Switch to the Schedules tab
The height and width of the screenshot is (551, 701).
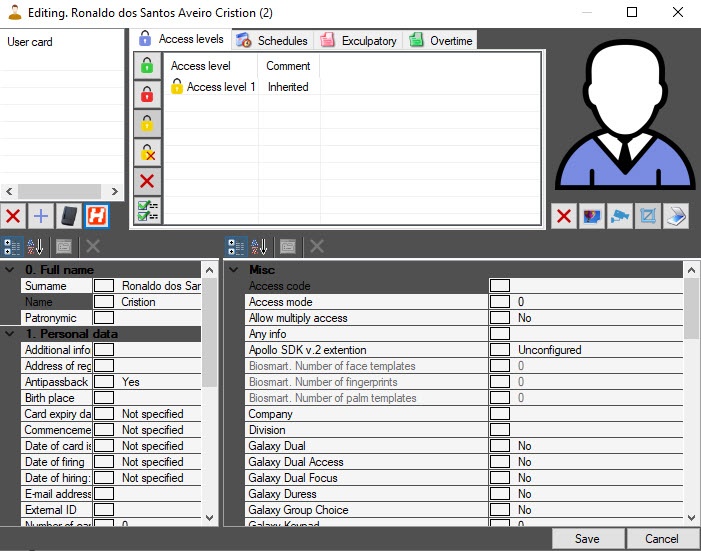coord(272,40)
